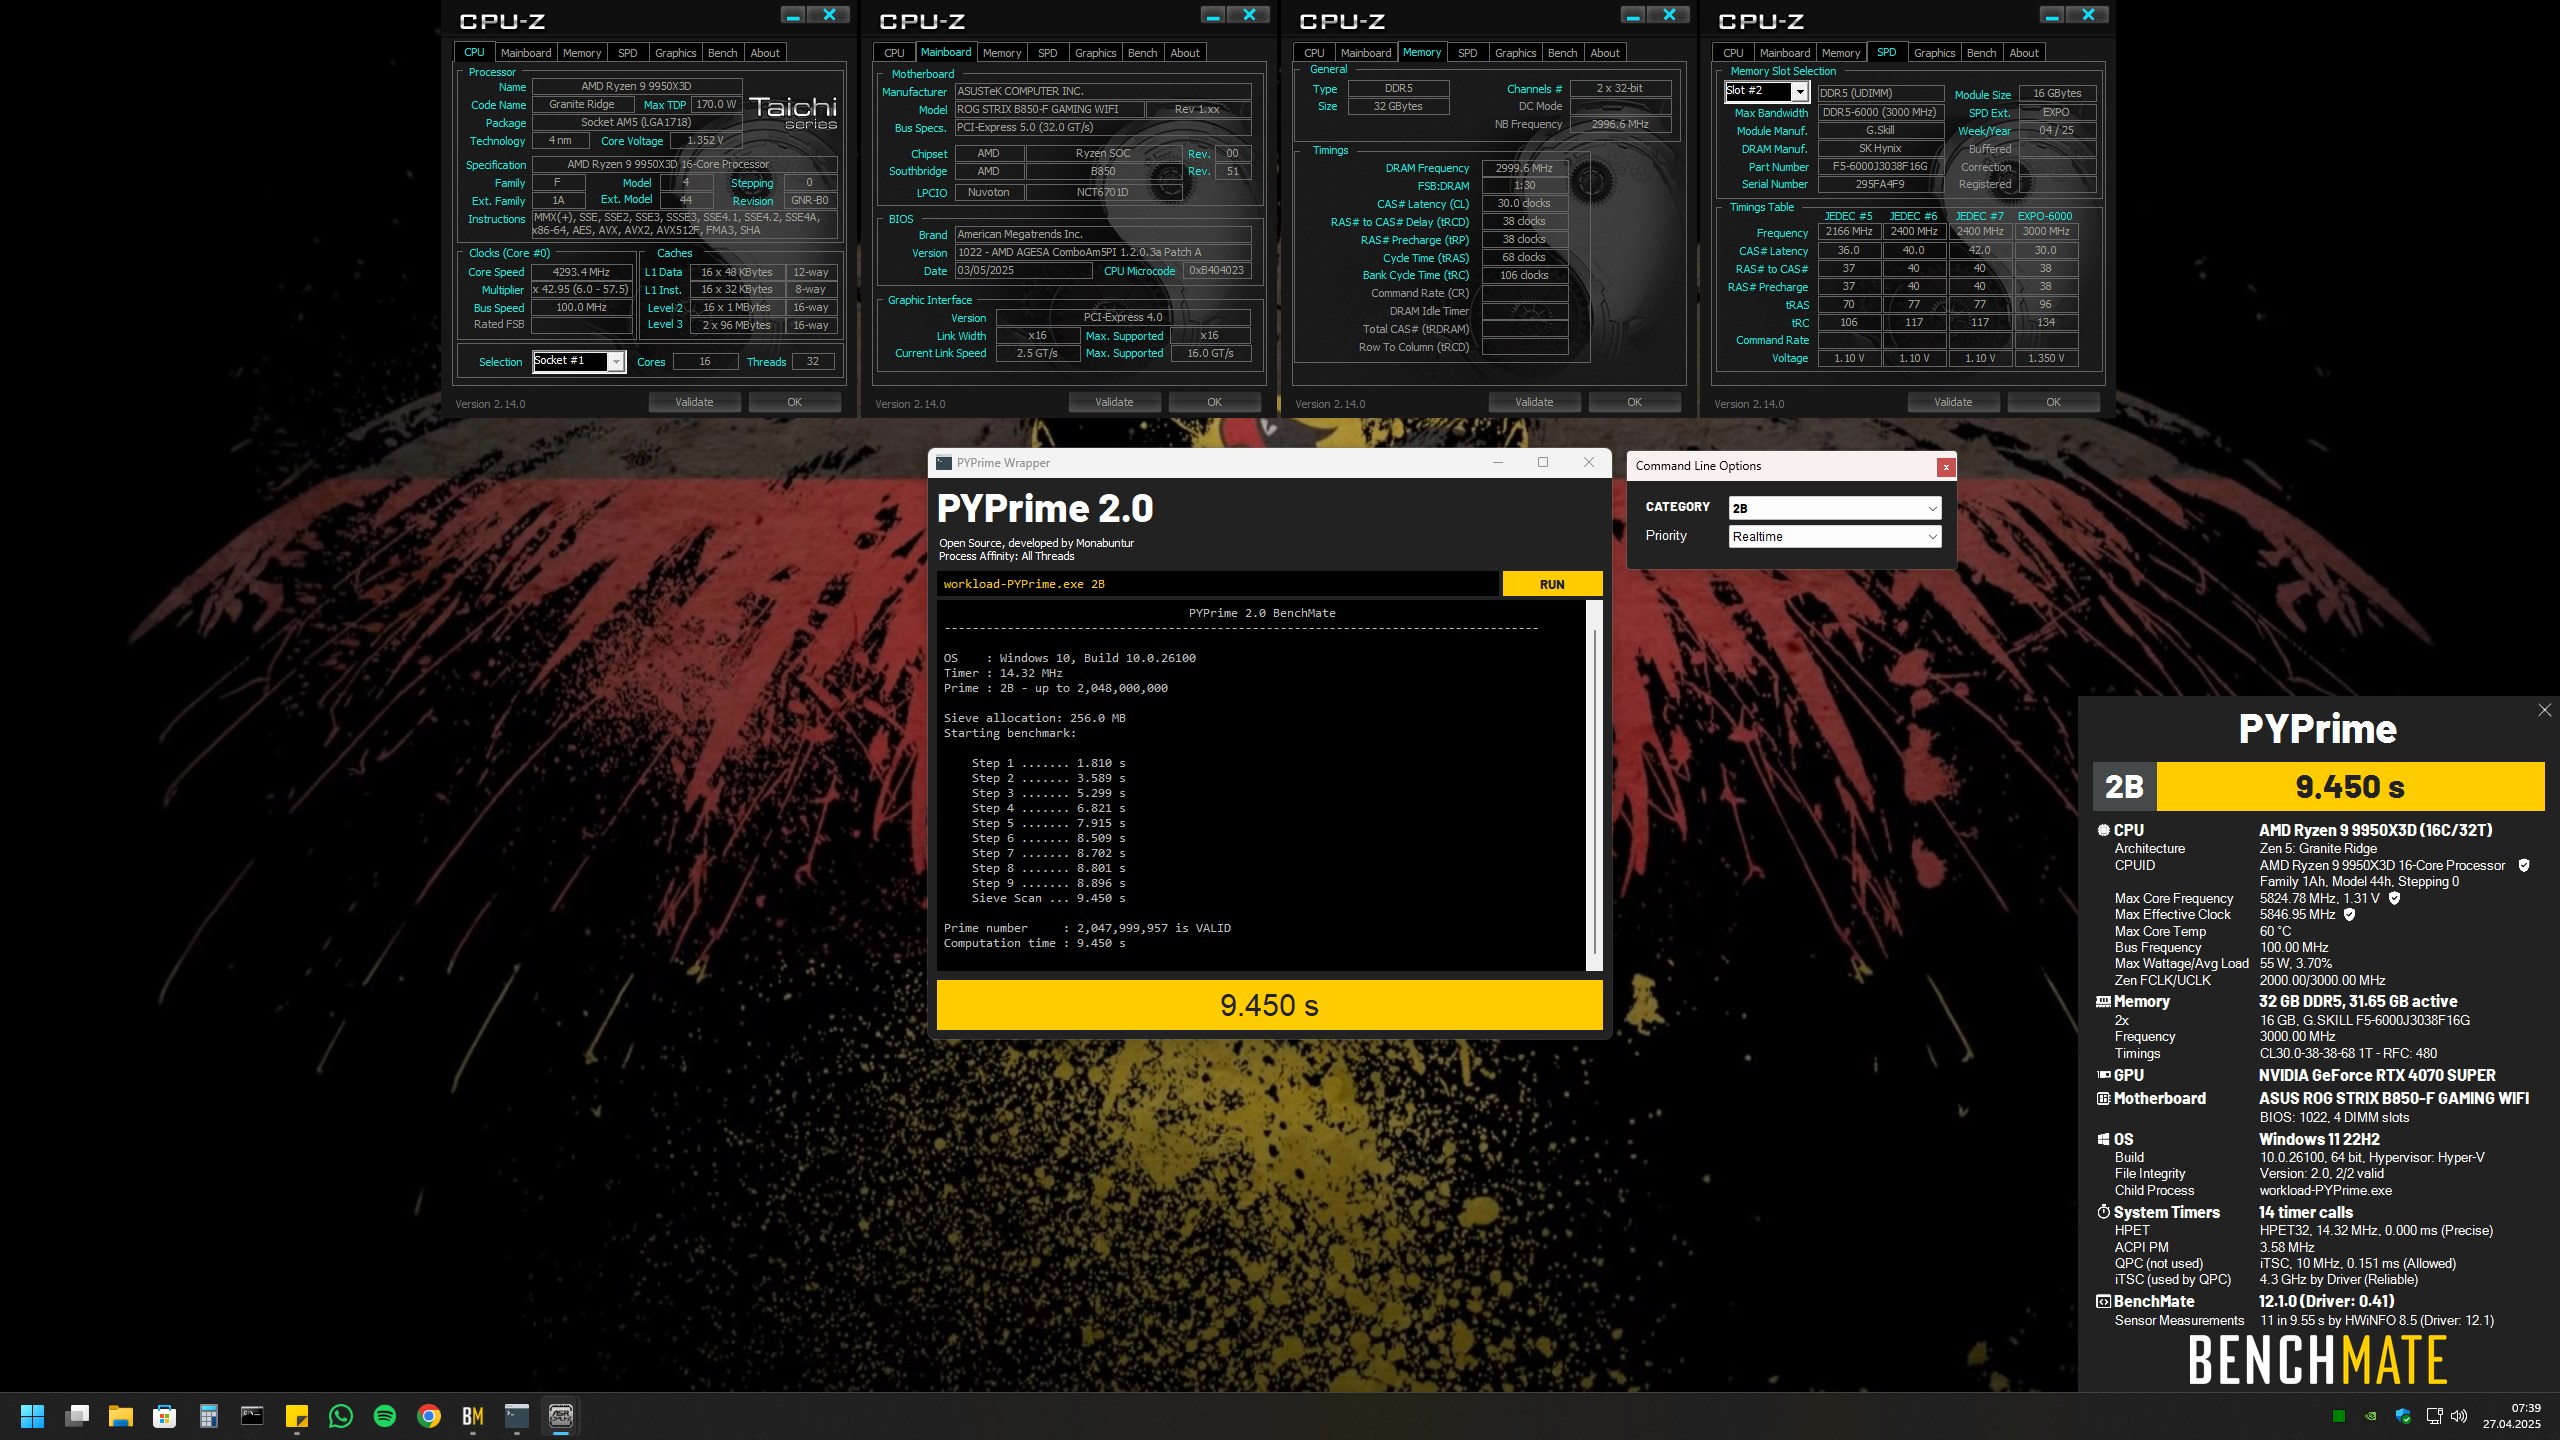Select CPU tab in fourth CPU-Z window
The image size is (2560, 1440).
coord(1733,53)
